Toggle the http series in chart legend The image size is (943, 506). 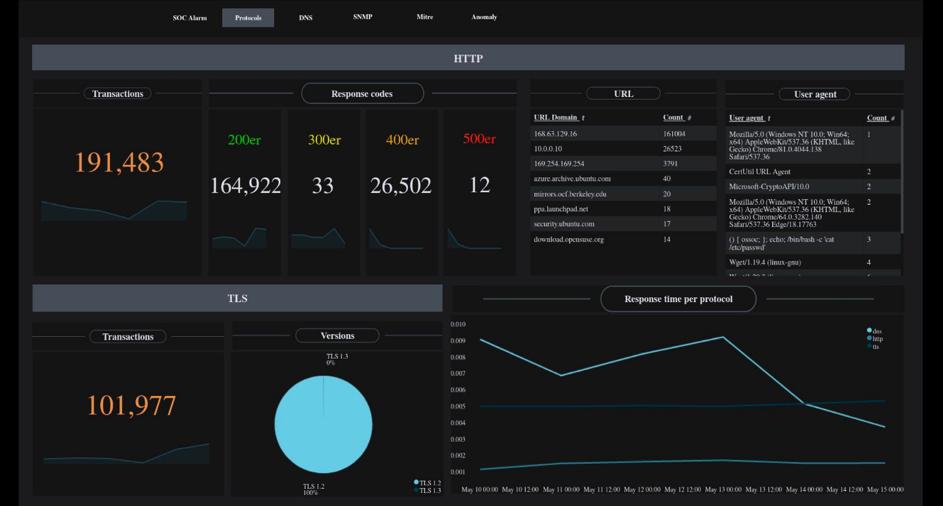pyautogui.click(x=876, y=339)
